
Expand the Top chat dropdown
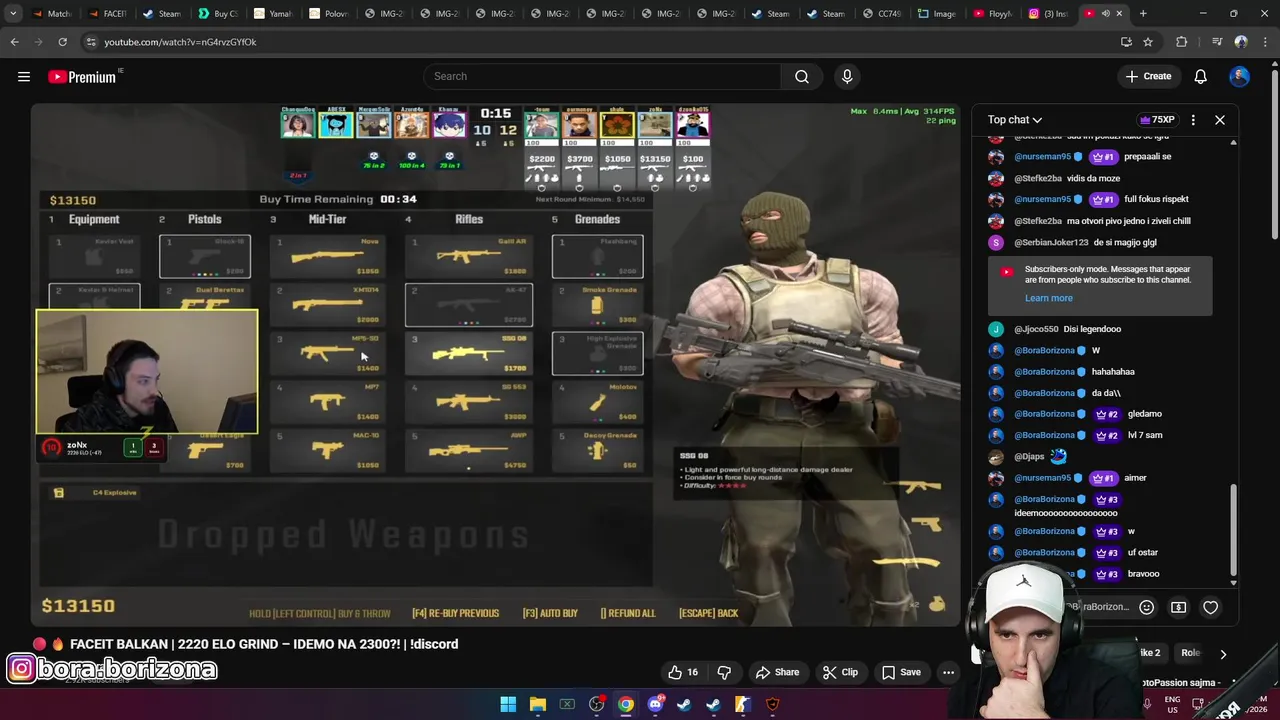pyautogui.click(x=1015, y=120)
